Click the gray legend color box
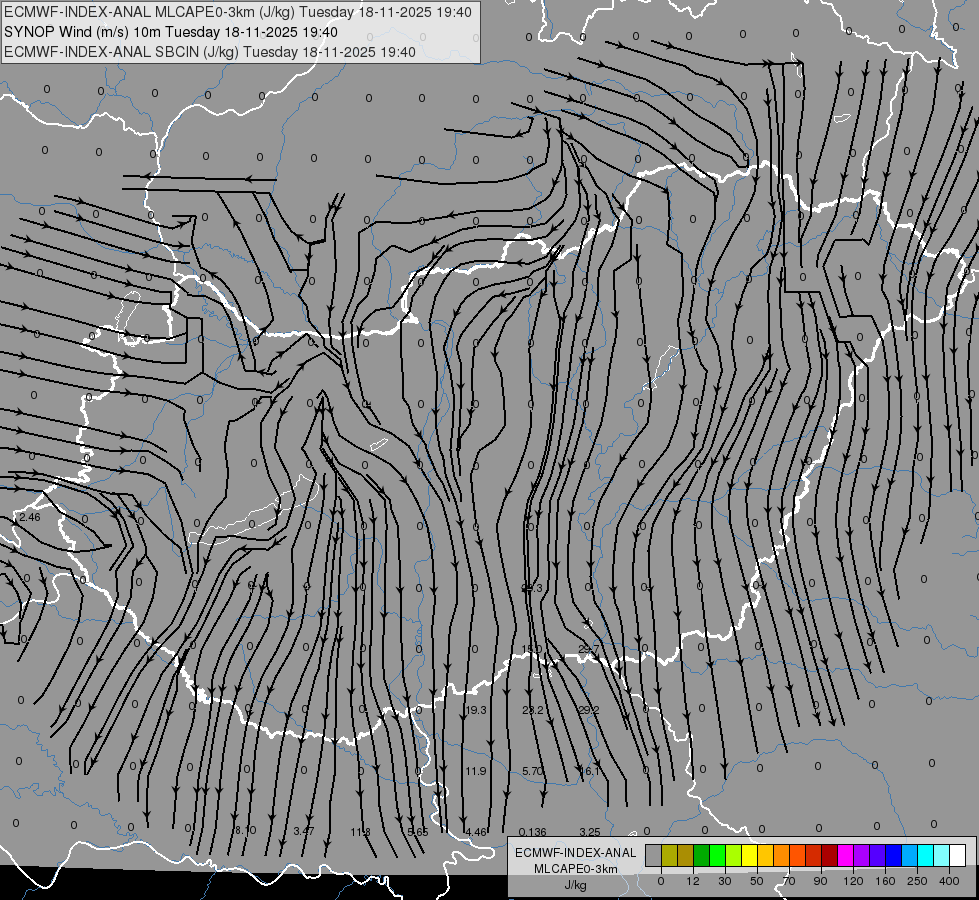The height and width of the screenshot is (900, 979). click(653, 855)
